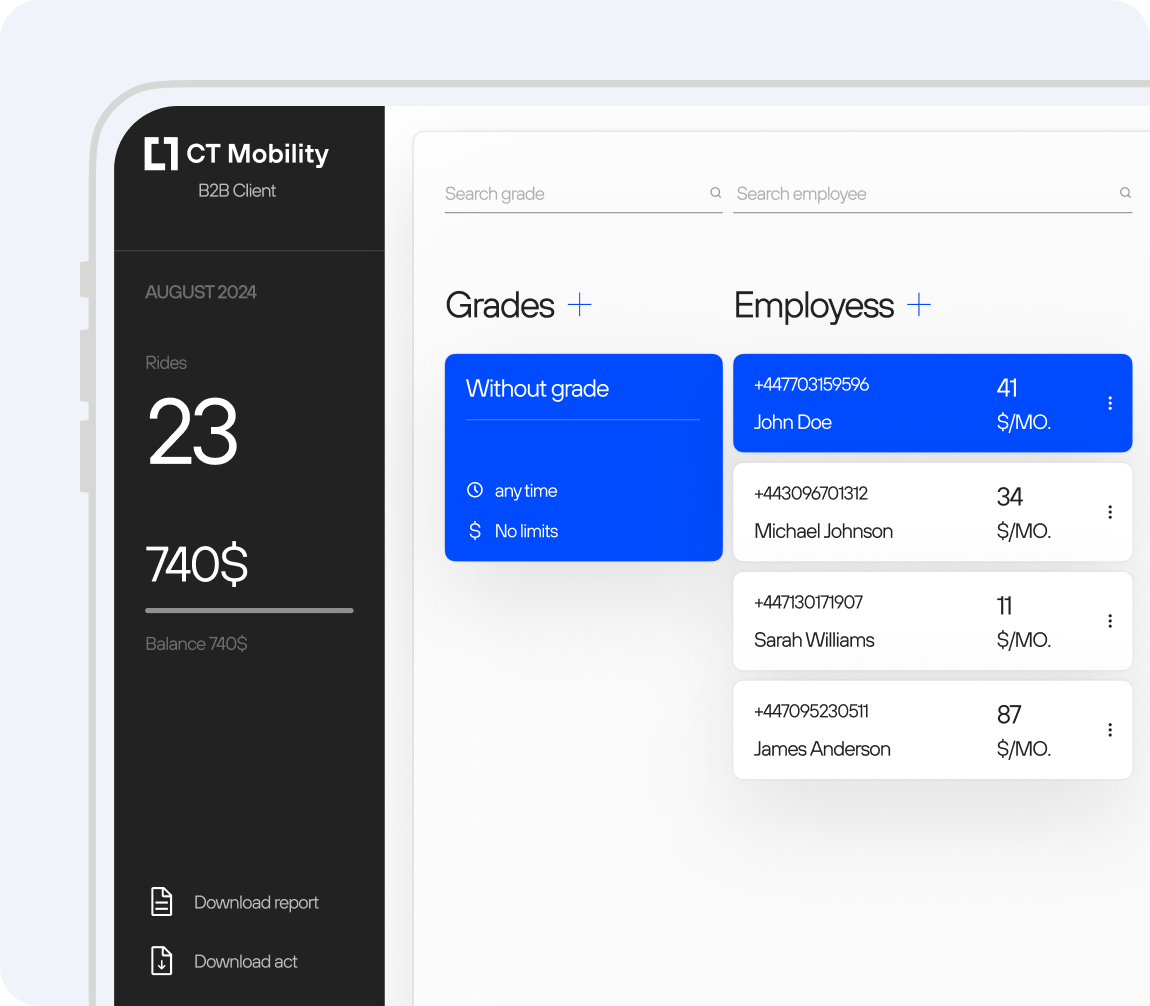Click the Download act file icon

pos(161,961)
